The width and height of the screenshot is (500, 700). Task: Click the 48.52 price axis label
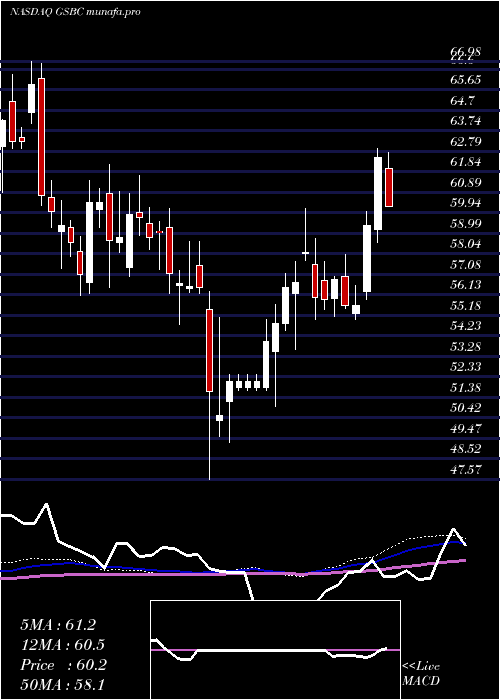(465, 449)
